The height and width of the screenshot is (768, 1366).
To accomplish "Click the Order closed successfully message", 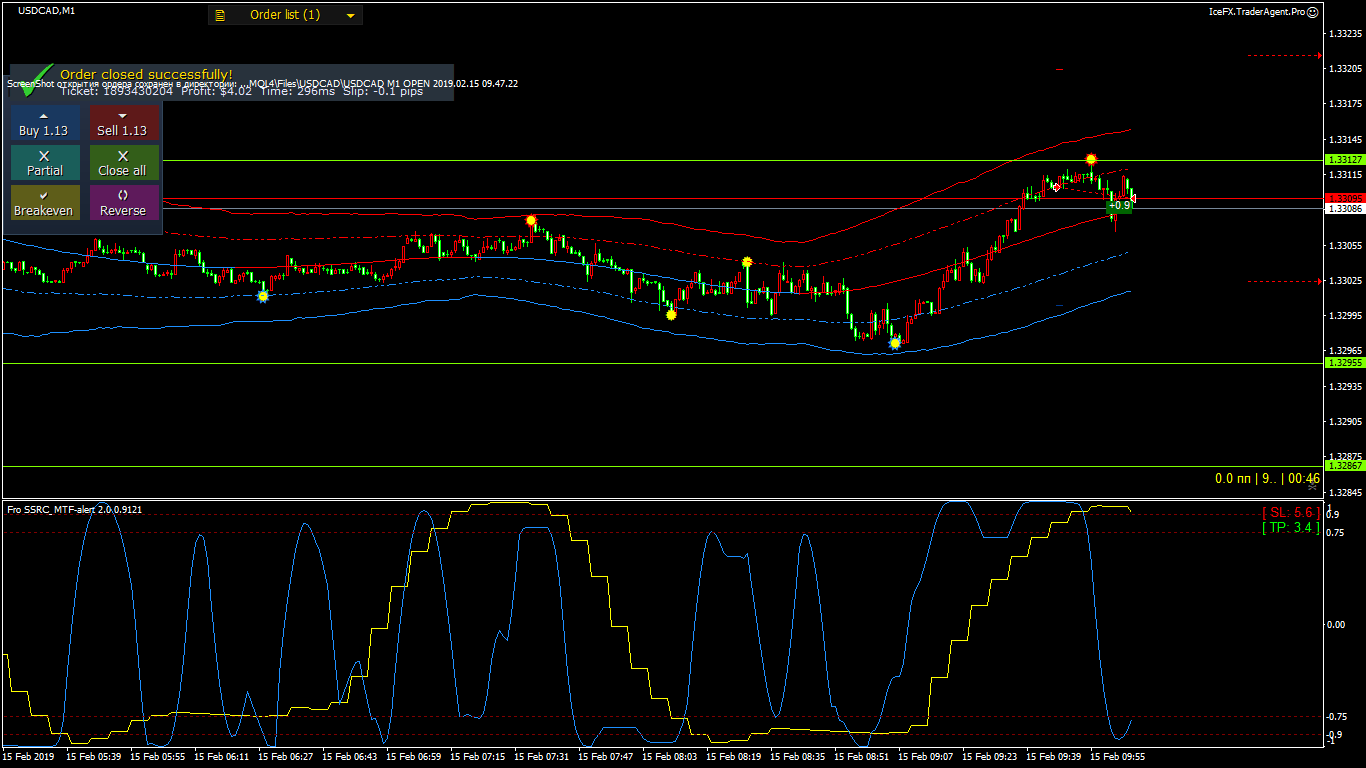I will coord(146,74).
